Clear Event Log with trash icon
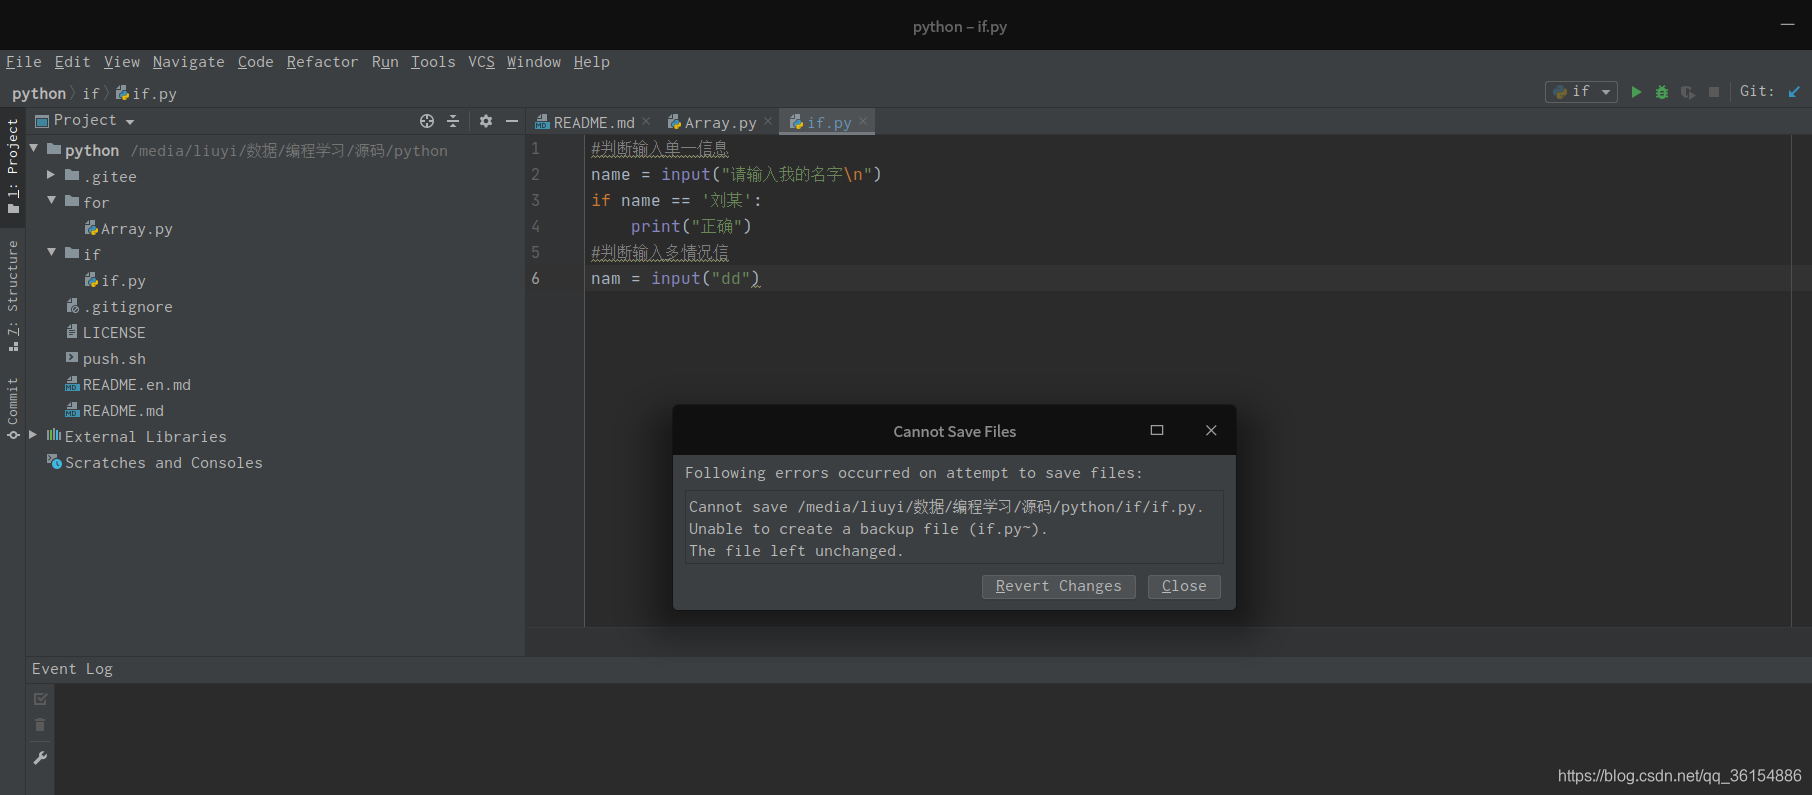 (40, 725)
